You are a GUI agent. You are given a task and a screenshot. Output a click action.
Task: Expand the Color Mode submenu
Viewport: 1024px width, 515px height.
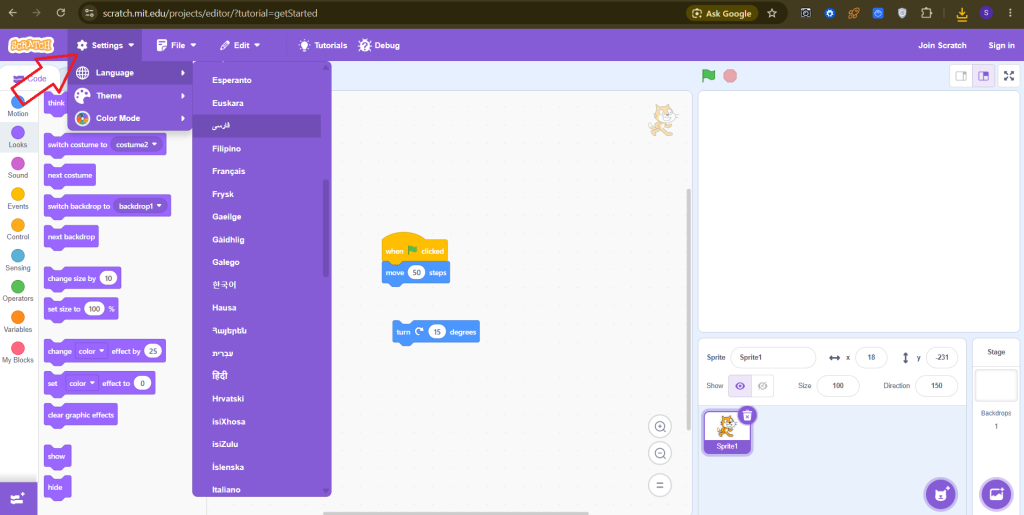tap(130, 118)
